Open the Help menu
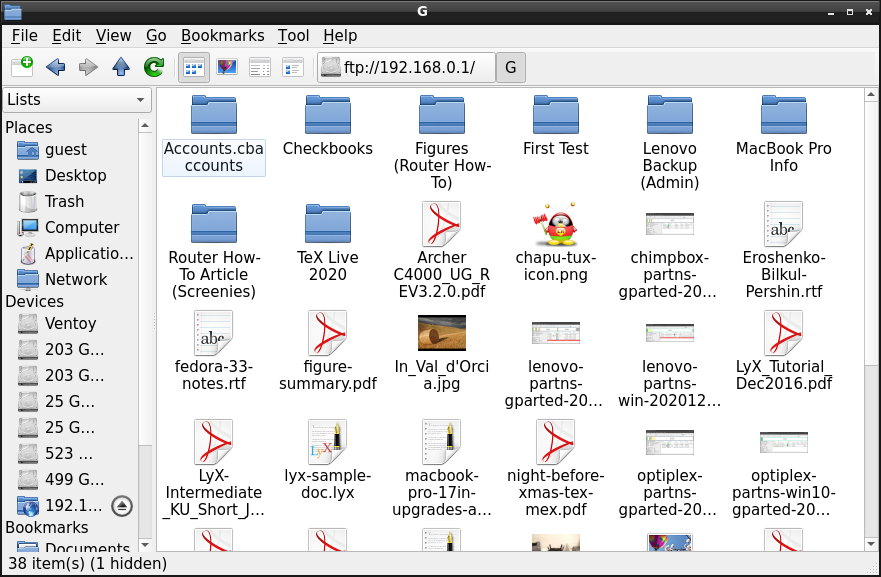This screenshot has height=577, width=881. tap(340, 36)
